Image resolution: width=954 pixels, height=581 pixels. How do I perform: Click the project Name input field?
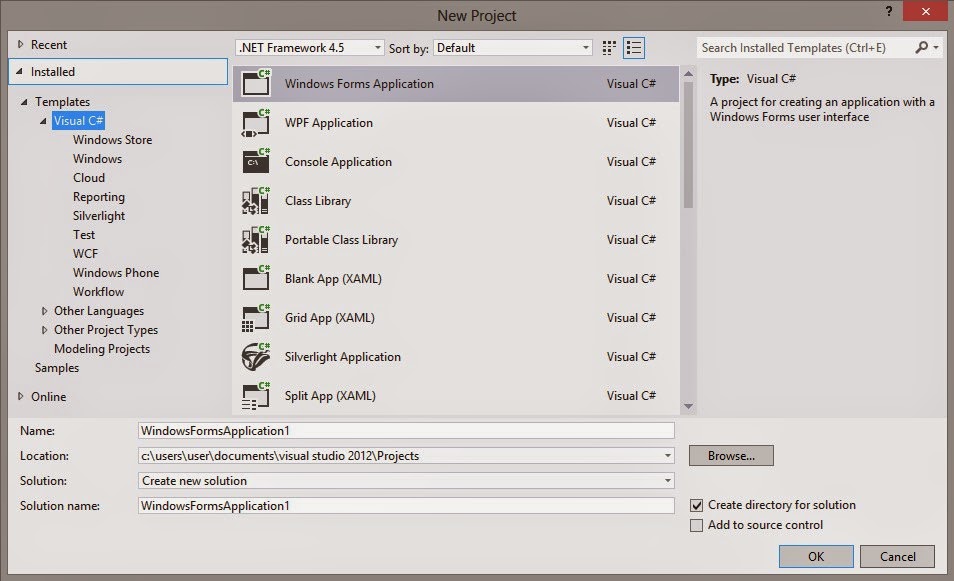(x=406, y=431)
